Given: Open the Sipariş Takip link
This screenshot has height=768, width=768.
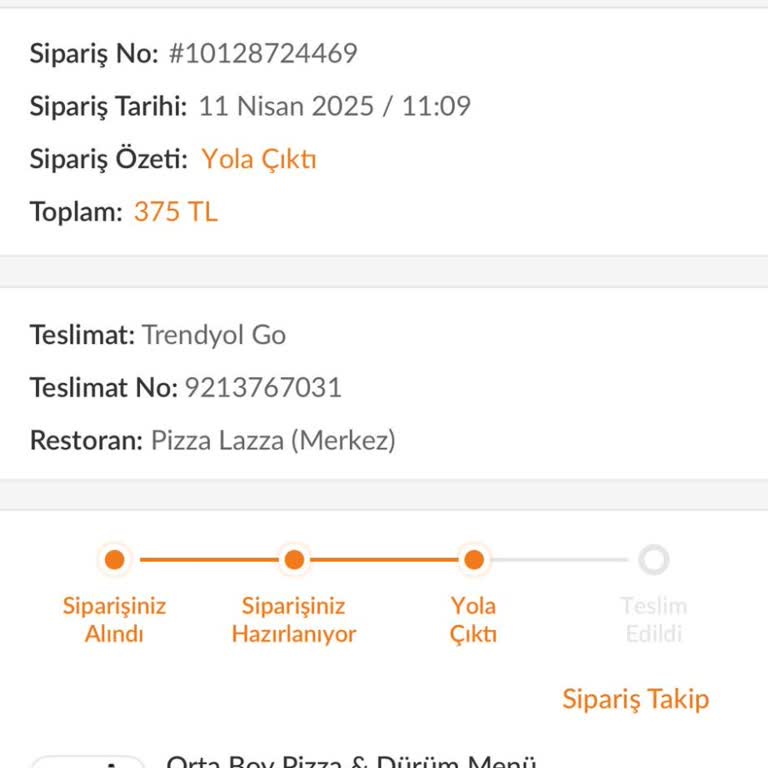Looking at the screenshot, I should tap(635, 698).
